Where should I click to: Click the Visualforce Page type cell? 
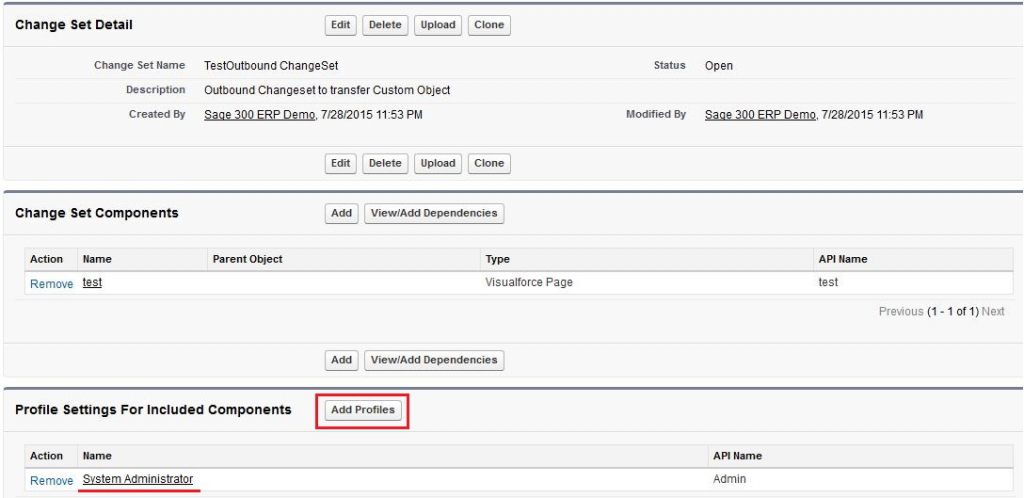[x=529, y=283]
